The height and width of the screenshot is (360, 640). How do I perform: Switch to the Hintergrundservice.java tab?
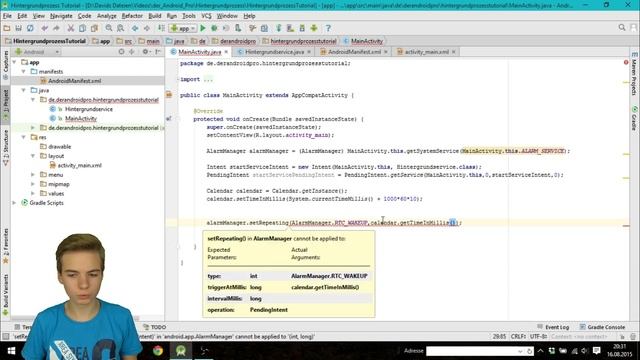coord(274,52)
